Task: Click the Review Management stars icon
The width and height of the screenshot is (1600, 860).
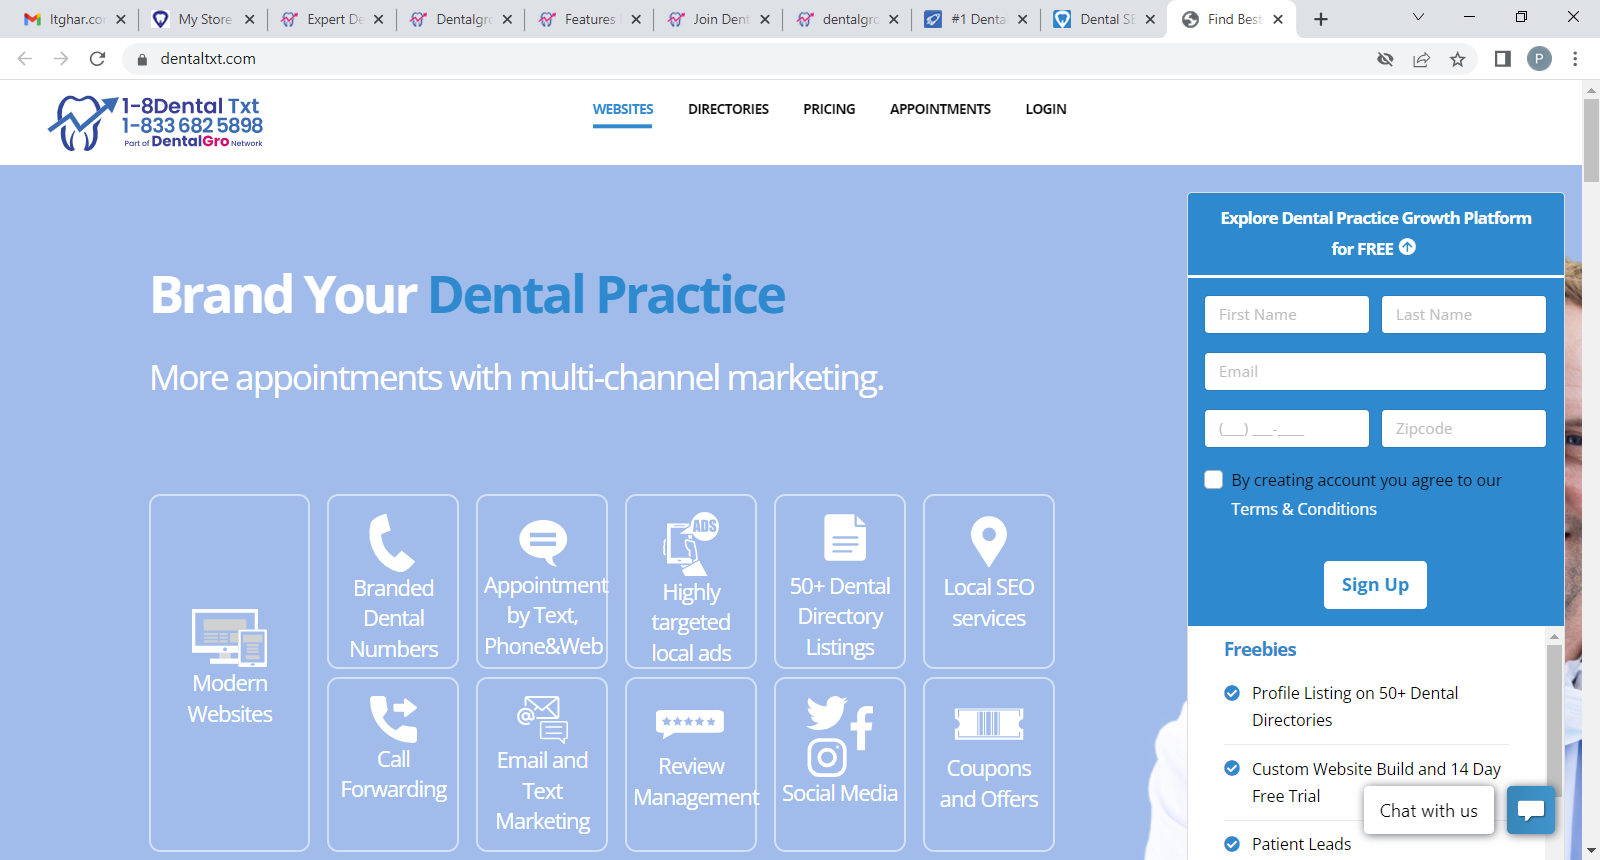Action: pyautogui.click(x=690, y=722)
